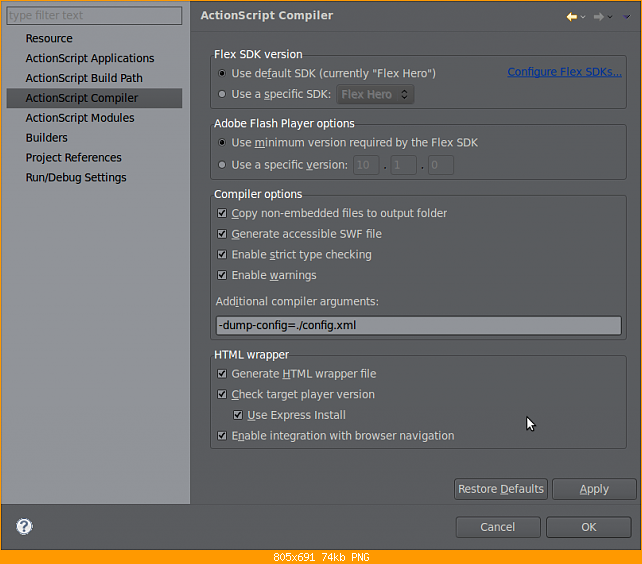The height and width of the screenshot is (564, 642).
Task: Select ActionScript Compiler page
Action: [x=94, y=98]
